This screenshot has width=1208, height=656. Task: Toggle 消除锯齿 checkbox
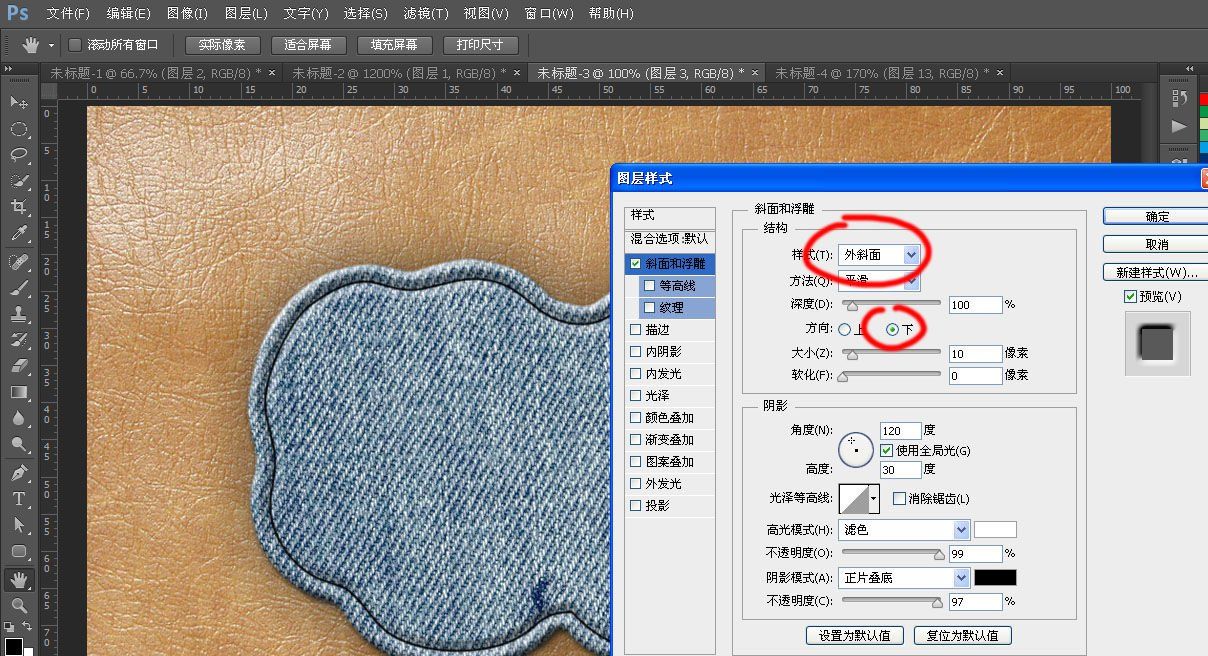point(899,498)
